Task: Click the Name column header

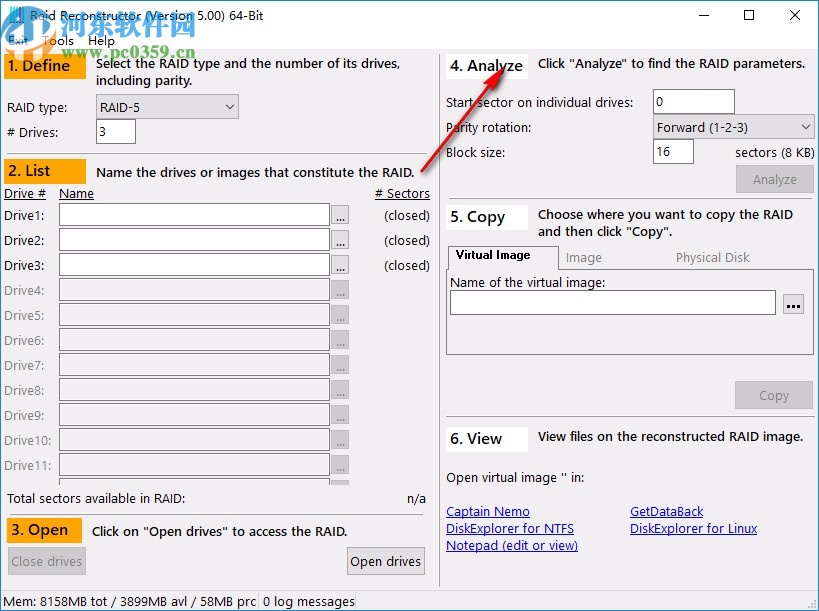Action: coord(76,194)
